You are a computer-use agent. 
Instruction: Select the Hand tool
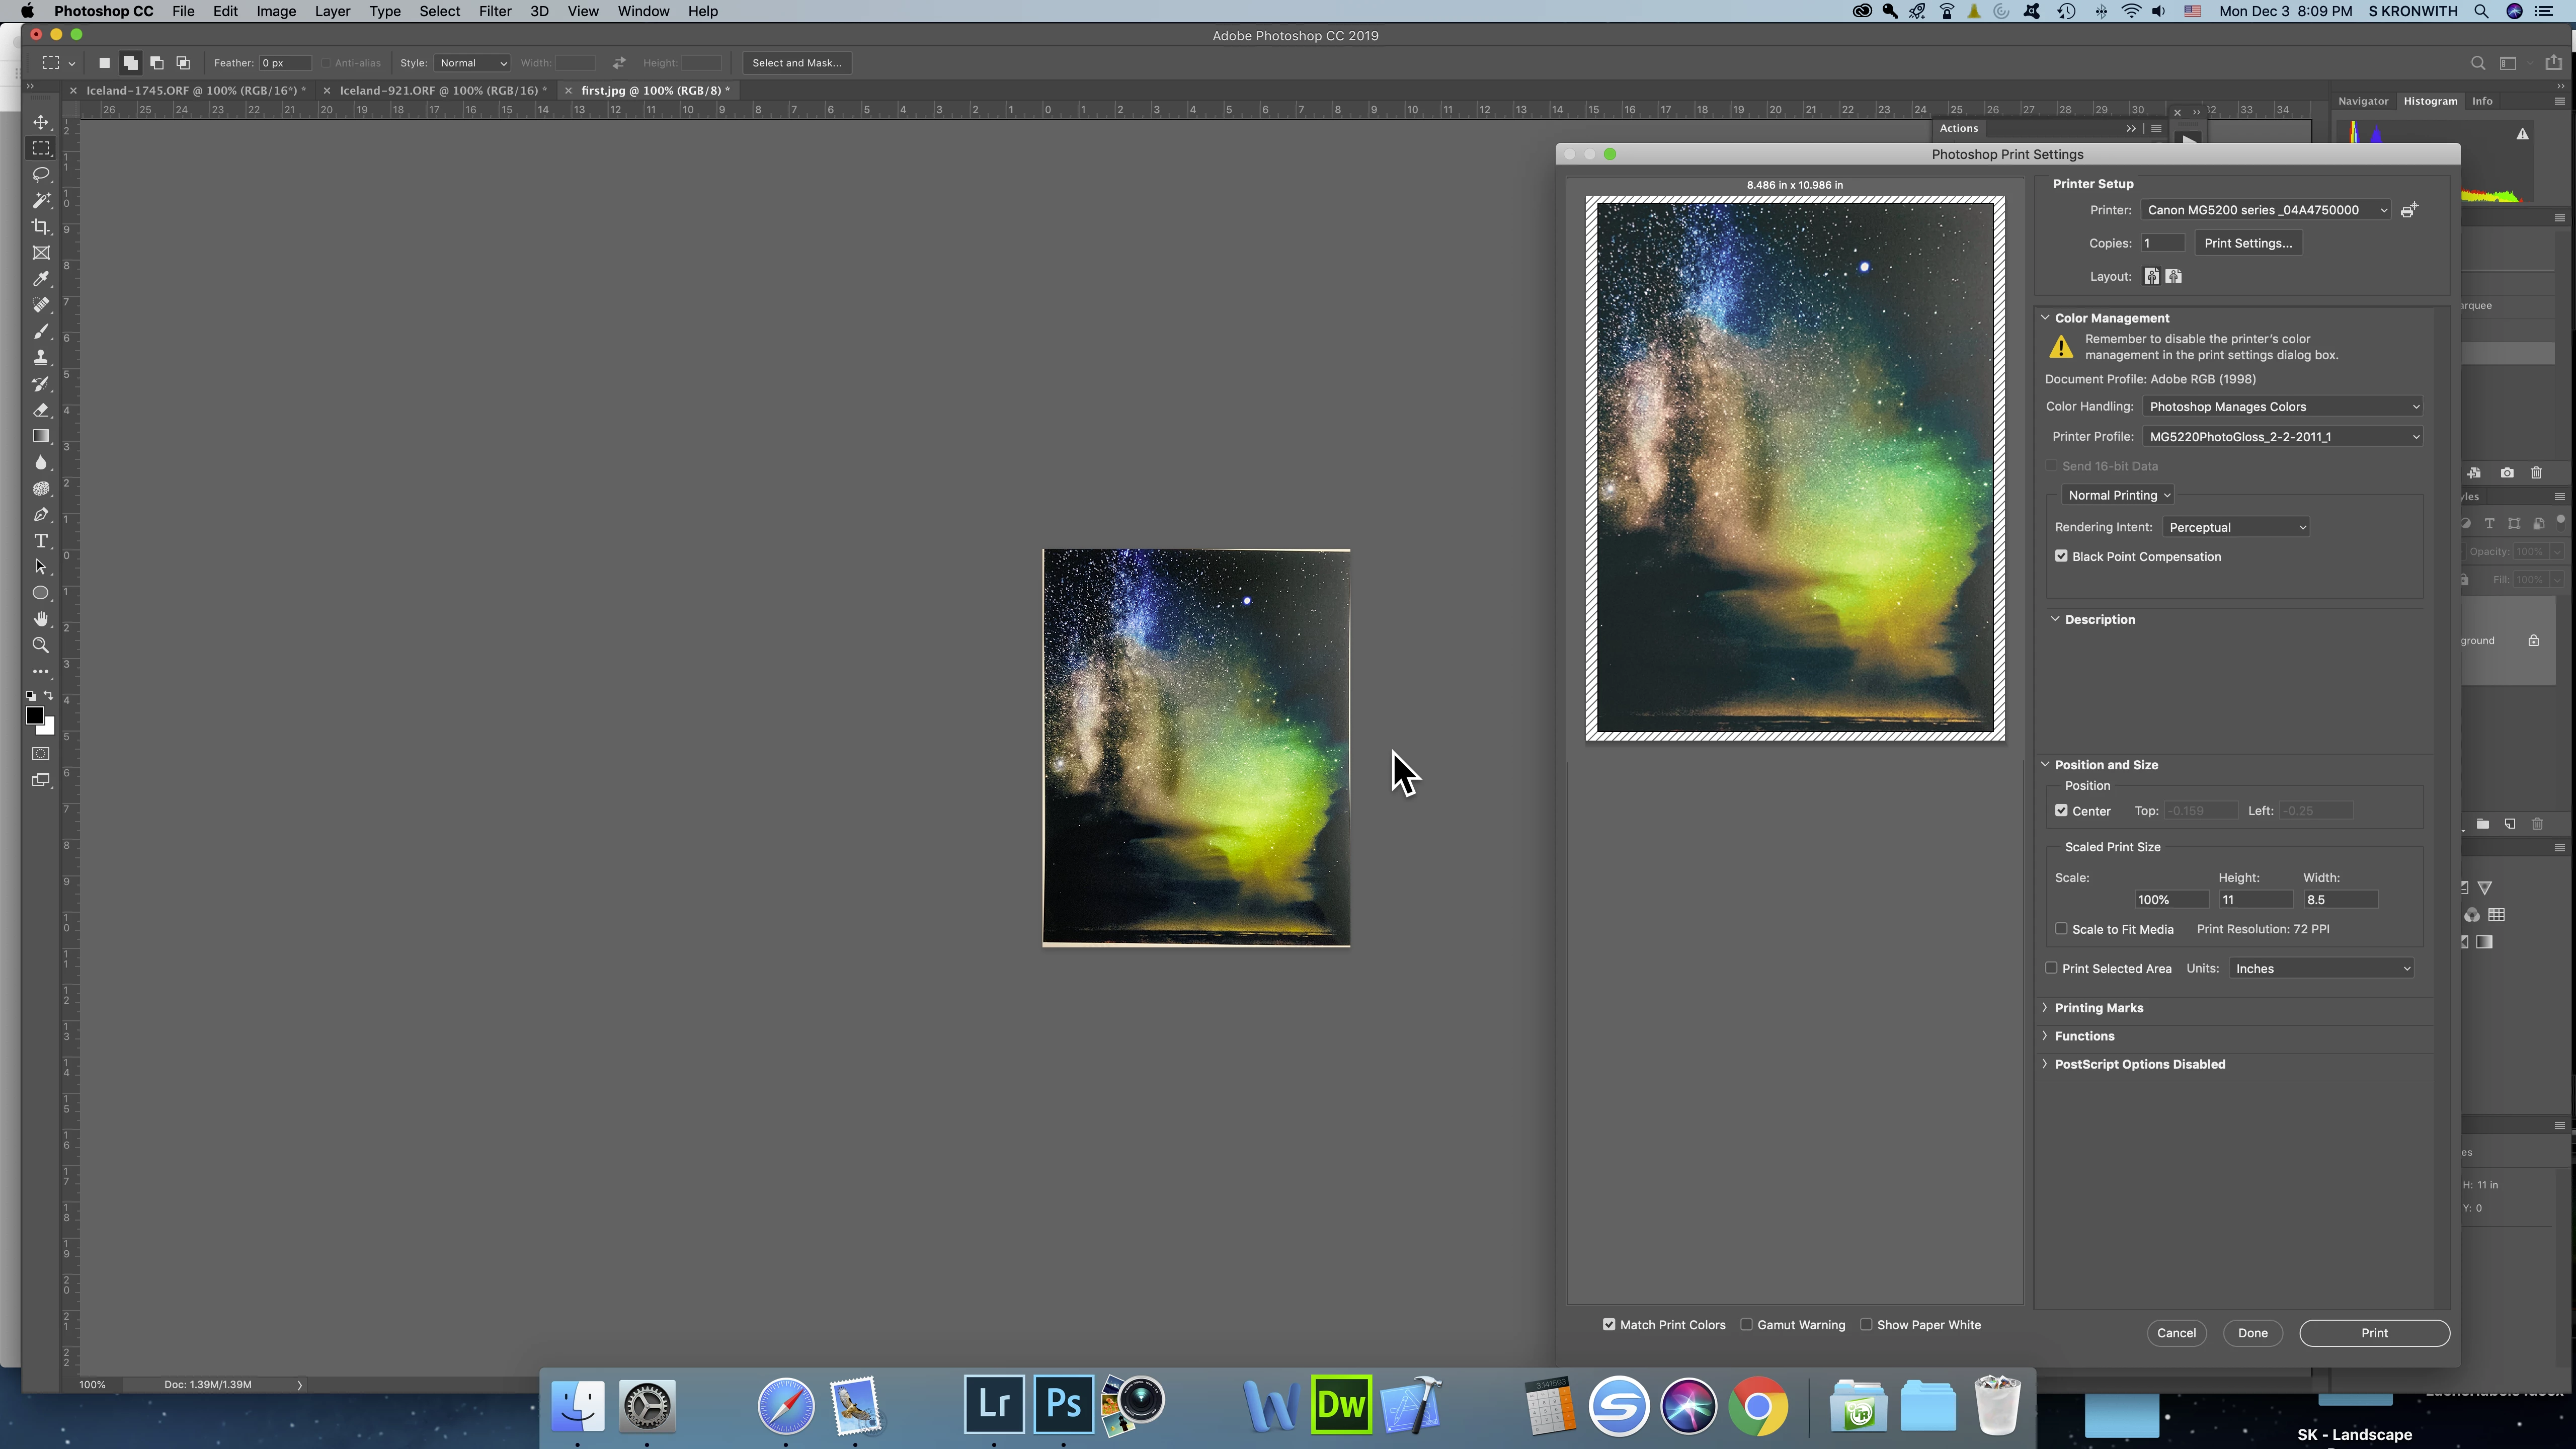tap(41, 619)
